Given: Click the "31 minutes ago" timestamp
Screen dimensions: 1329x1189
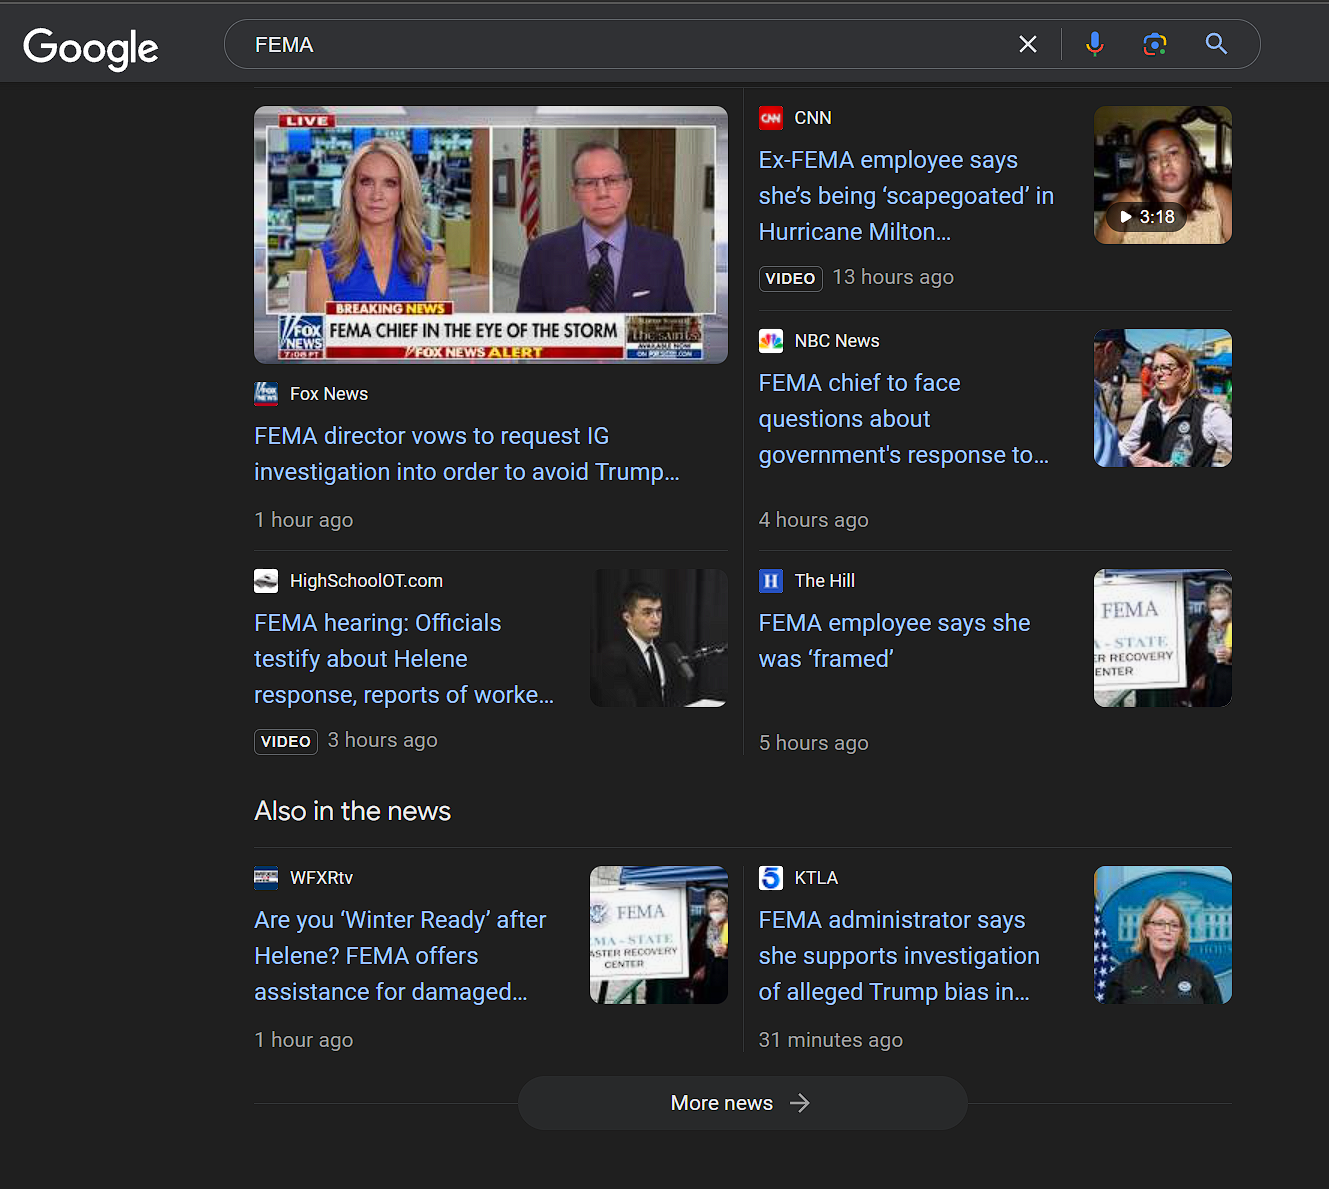Looking at the screenshot, I should 830,1040.
